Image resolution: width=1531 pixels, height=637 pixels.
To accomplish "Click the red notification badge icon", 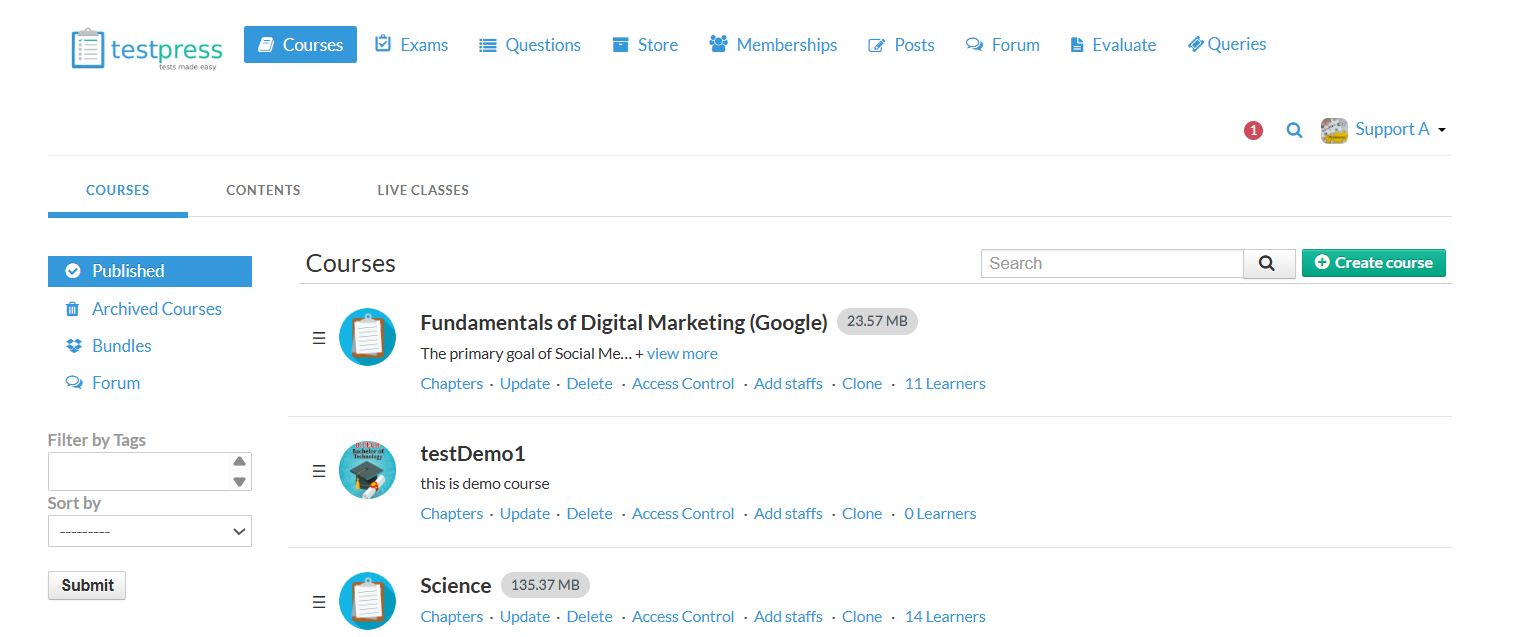I will pos(1253,130).
